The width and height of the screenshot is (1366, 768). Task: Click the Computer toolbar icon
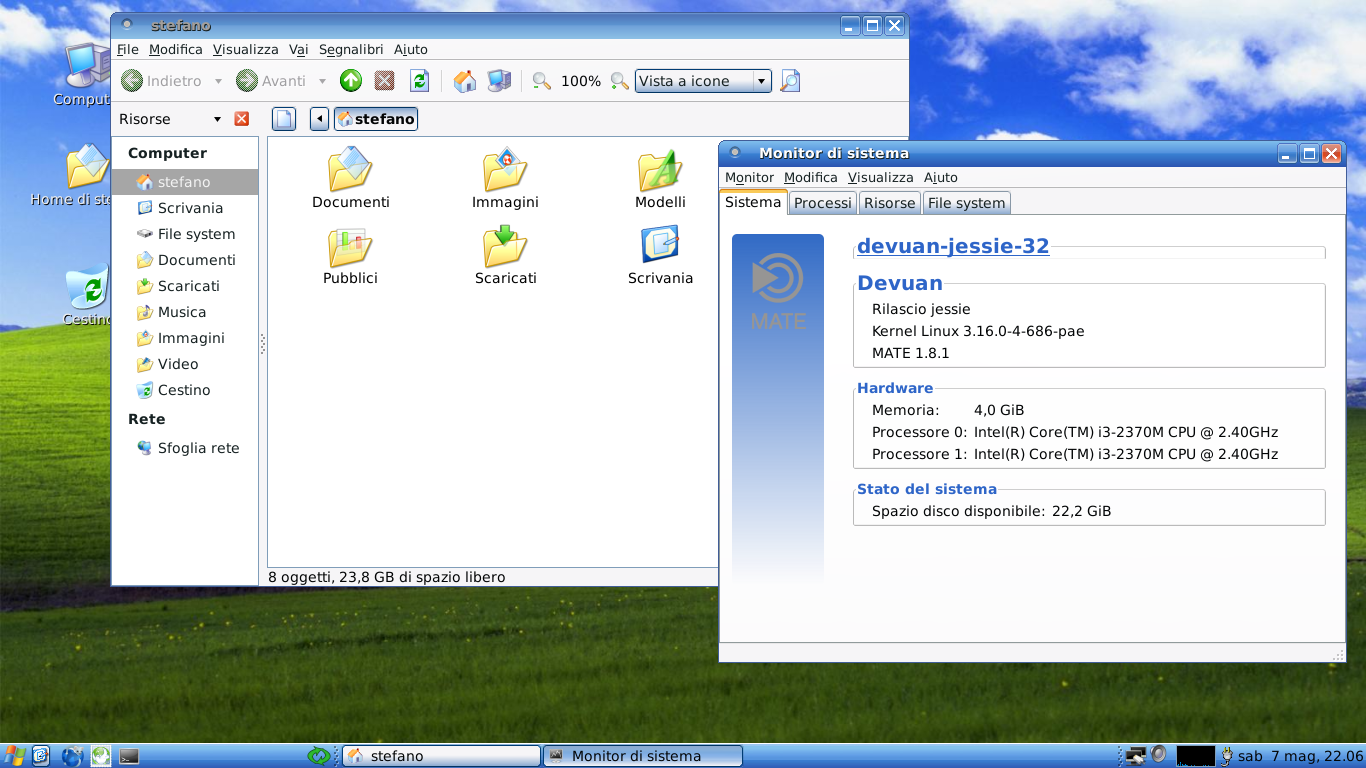(499, 81)
